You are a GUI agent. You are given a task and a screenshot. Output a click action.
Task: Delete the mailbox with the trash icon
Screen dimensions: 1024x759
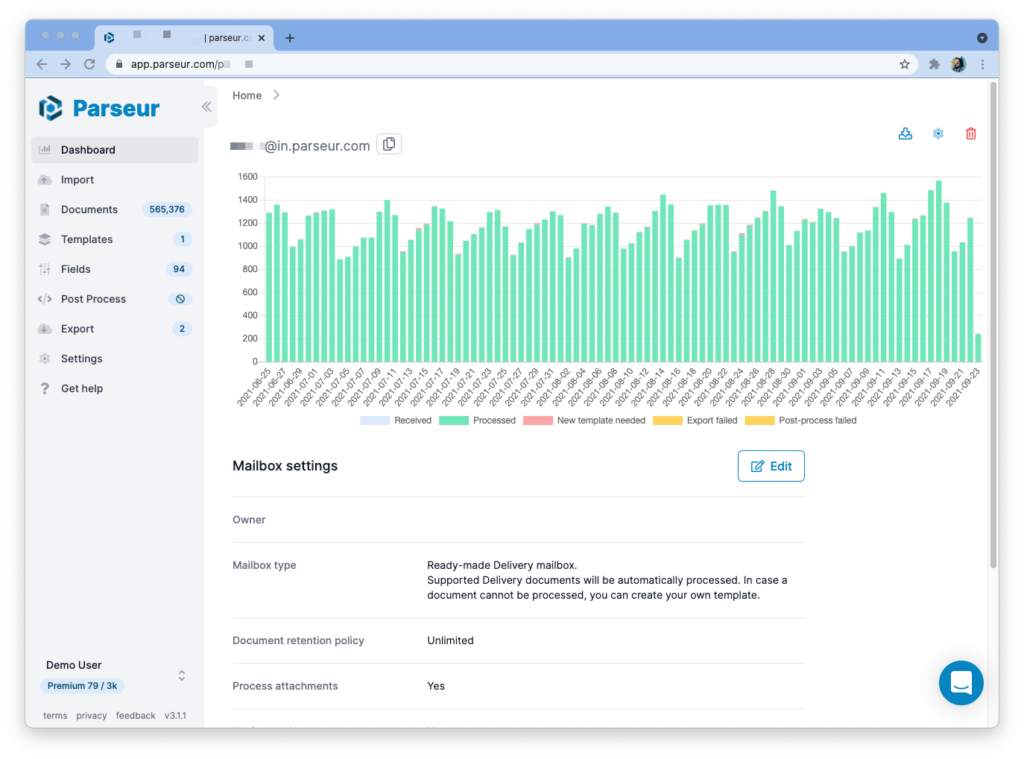970,132
